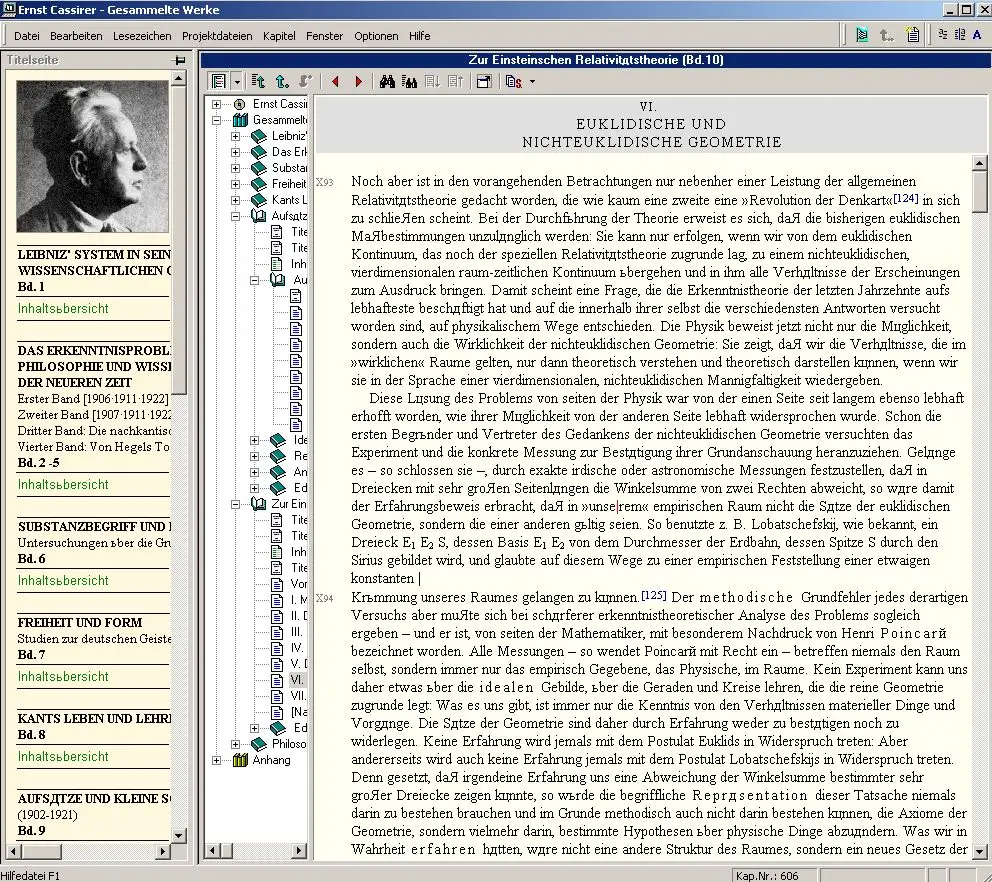Open Inhaltsübersicht link under Bd. 8
The image size is (992, 882).
click(63, 756)
